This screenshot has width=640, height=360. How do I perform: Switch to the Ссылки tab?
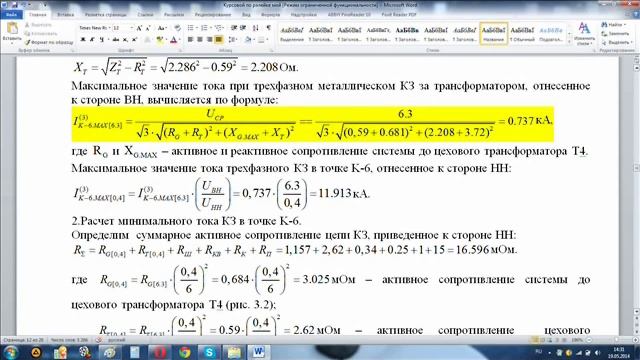pyautogui.click(x=145, y=15)
